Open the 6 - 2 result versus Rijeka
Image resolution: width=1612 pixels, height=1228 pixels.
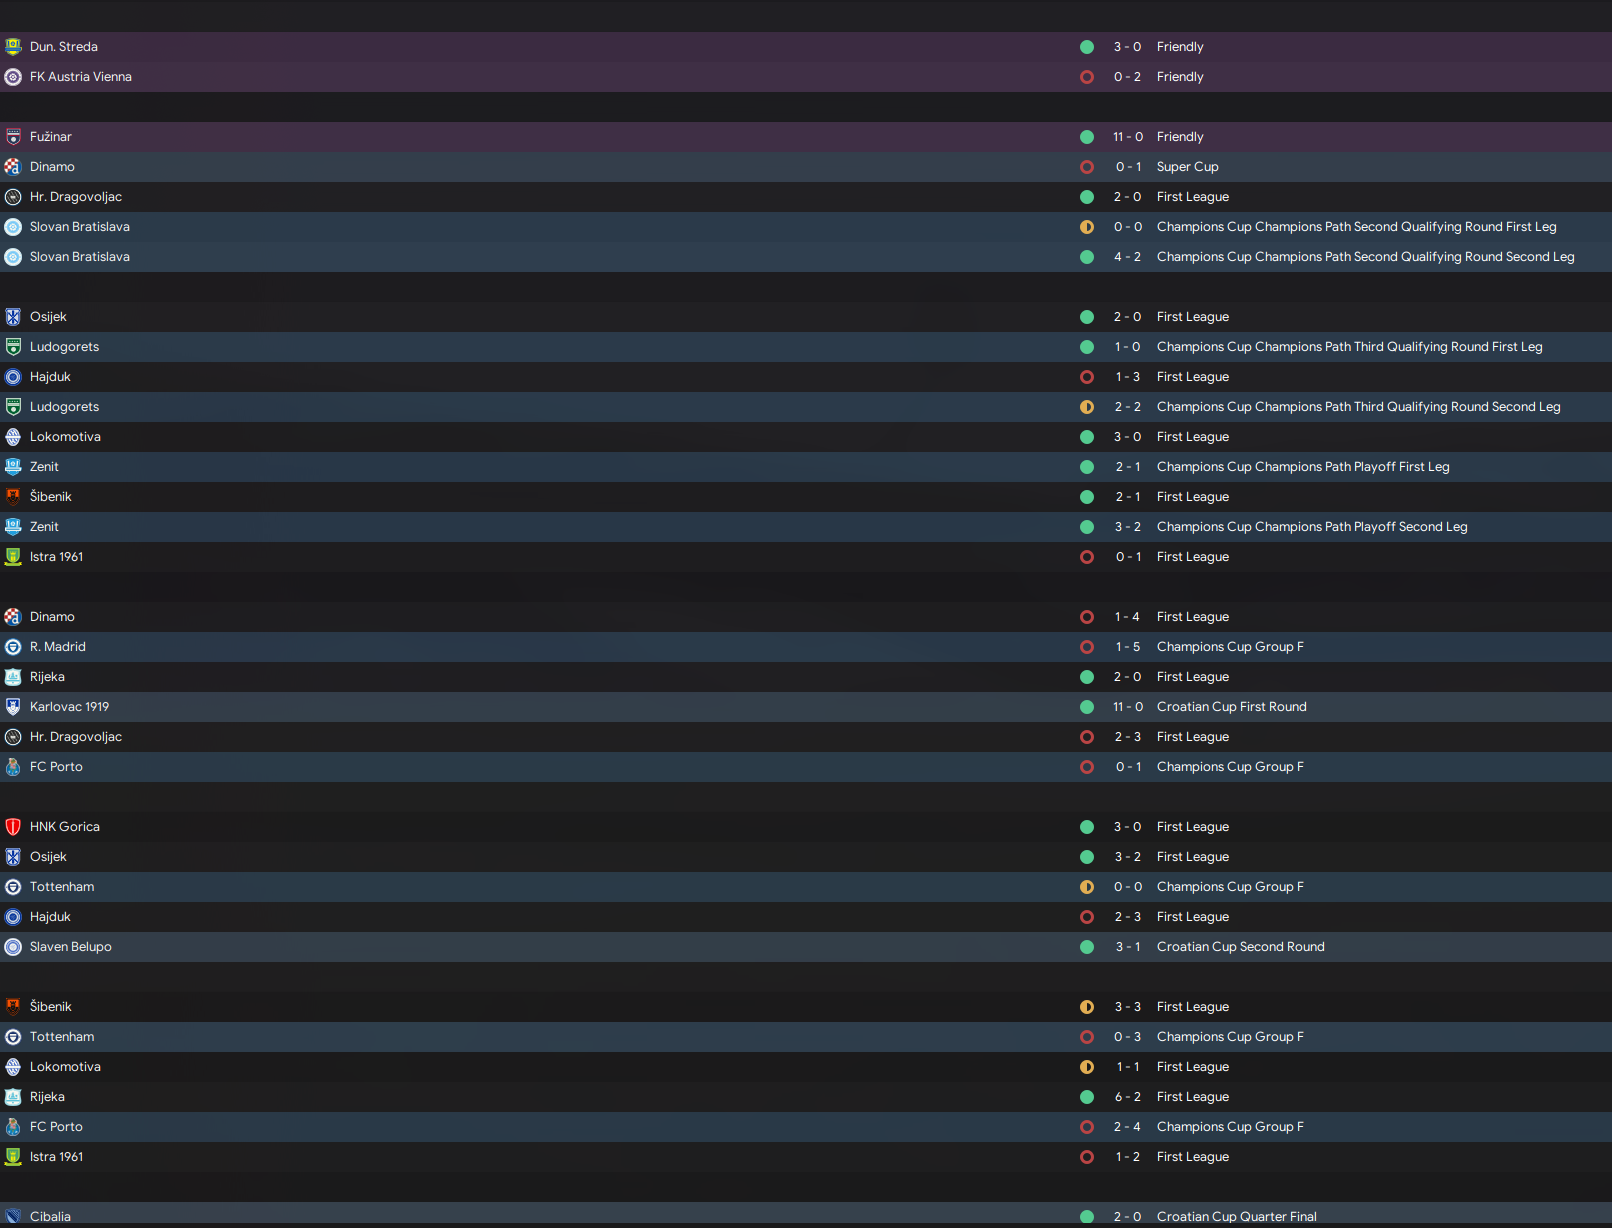(1127, 1097)
